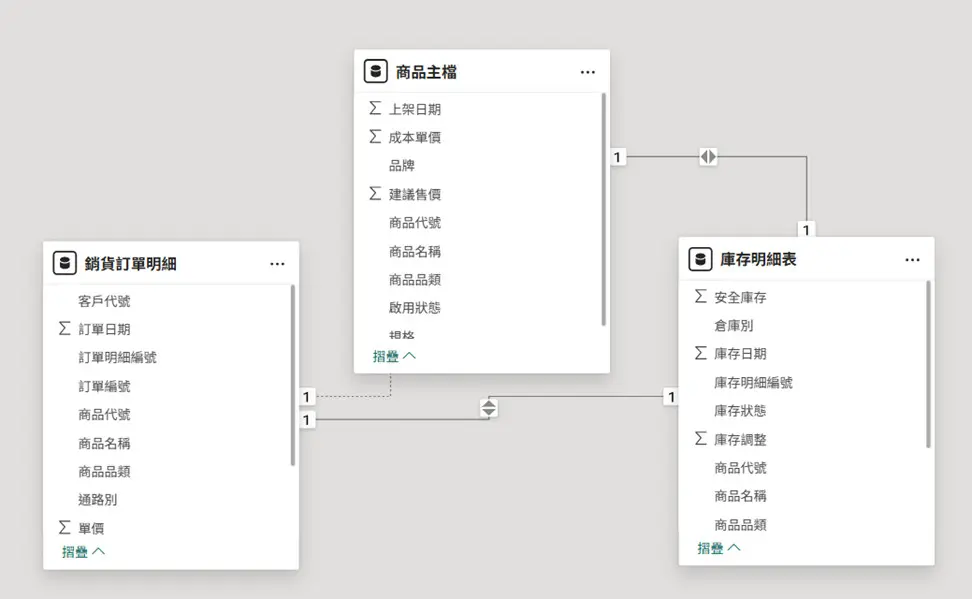Select 商品名稱 field in 商品主檔 table

click(x=415, y=251)
